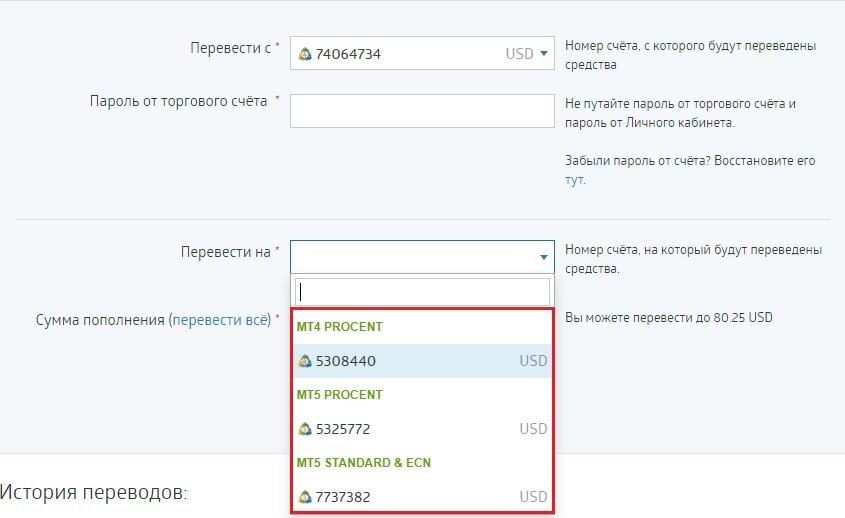Select account 5308440 from the list
This screenshot has width=845, height=518.
click(x=422, y=361)
